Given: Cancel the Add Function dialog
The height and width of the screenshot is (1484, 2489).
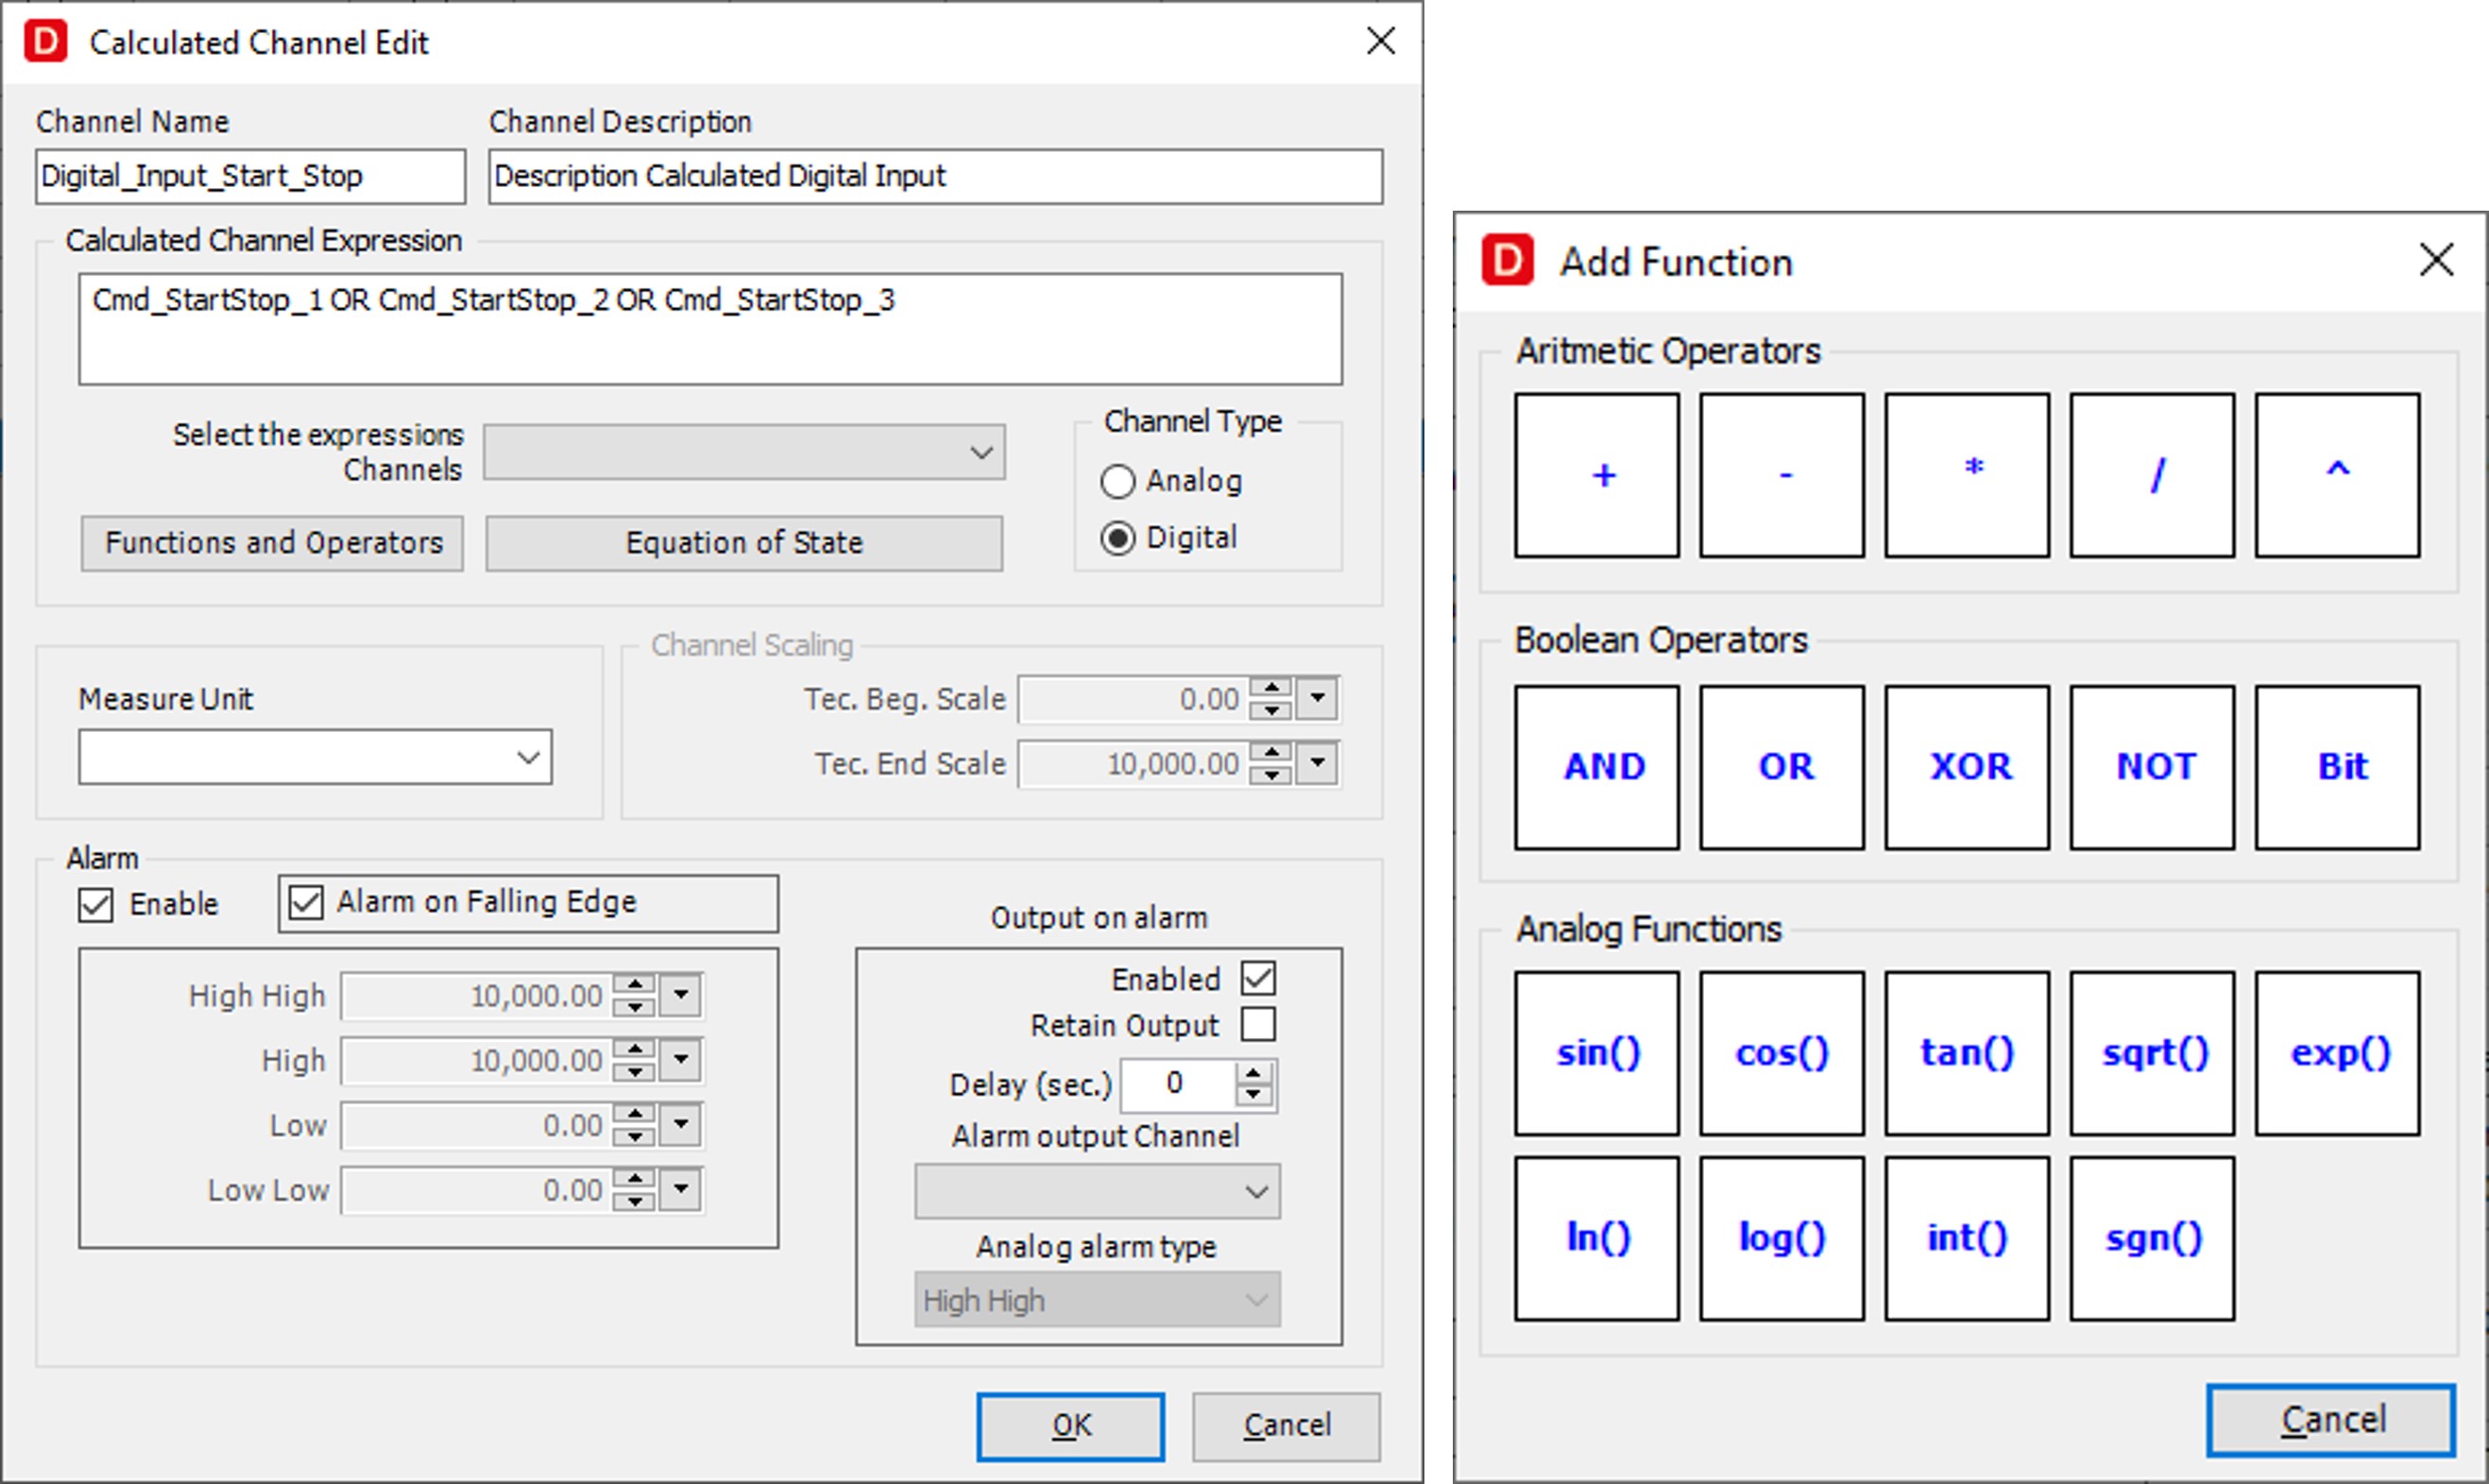Looking at the screenshot, I should coord(2331,1420).
